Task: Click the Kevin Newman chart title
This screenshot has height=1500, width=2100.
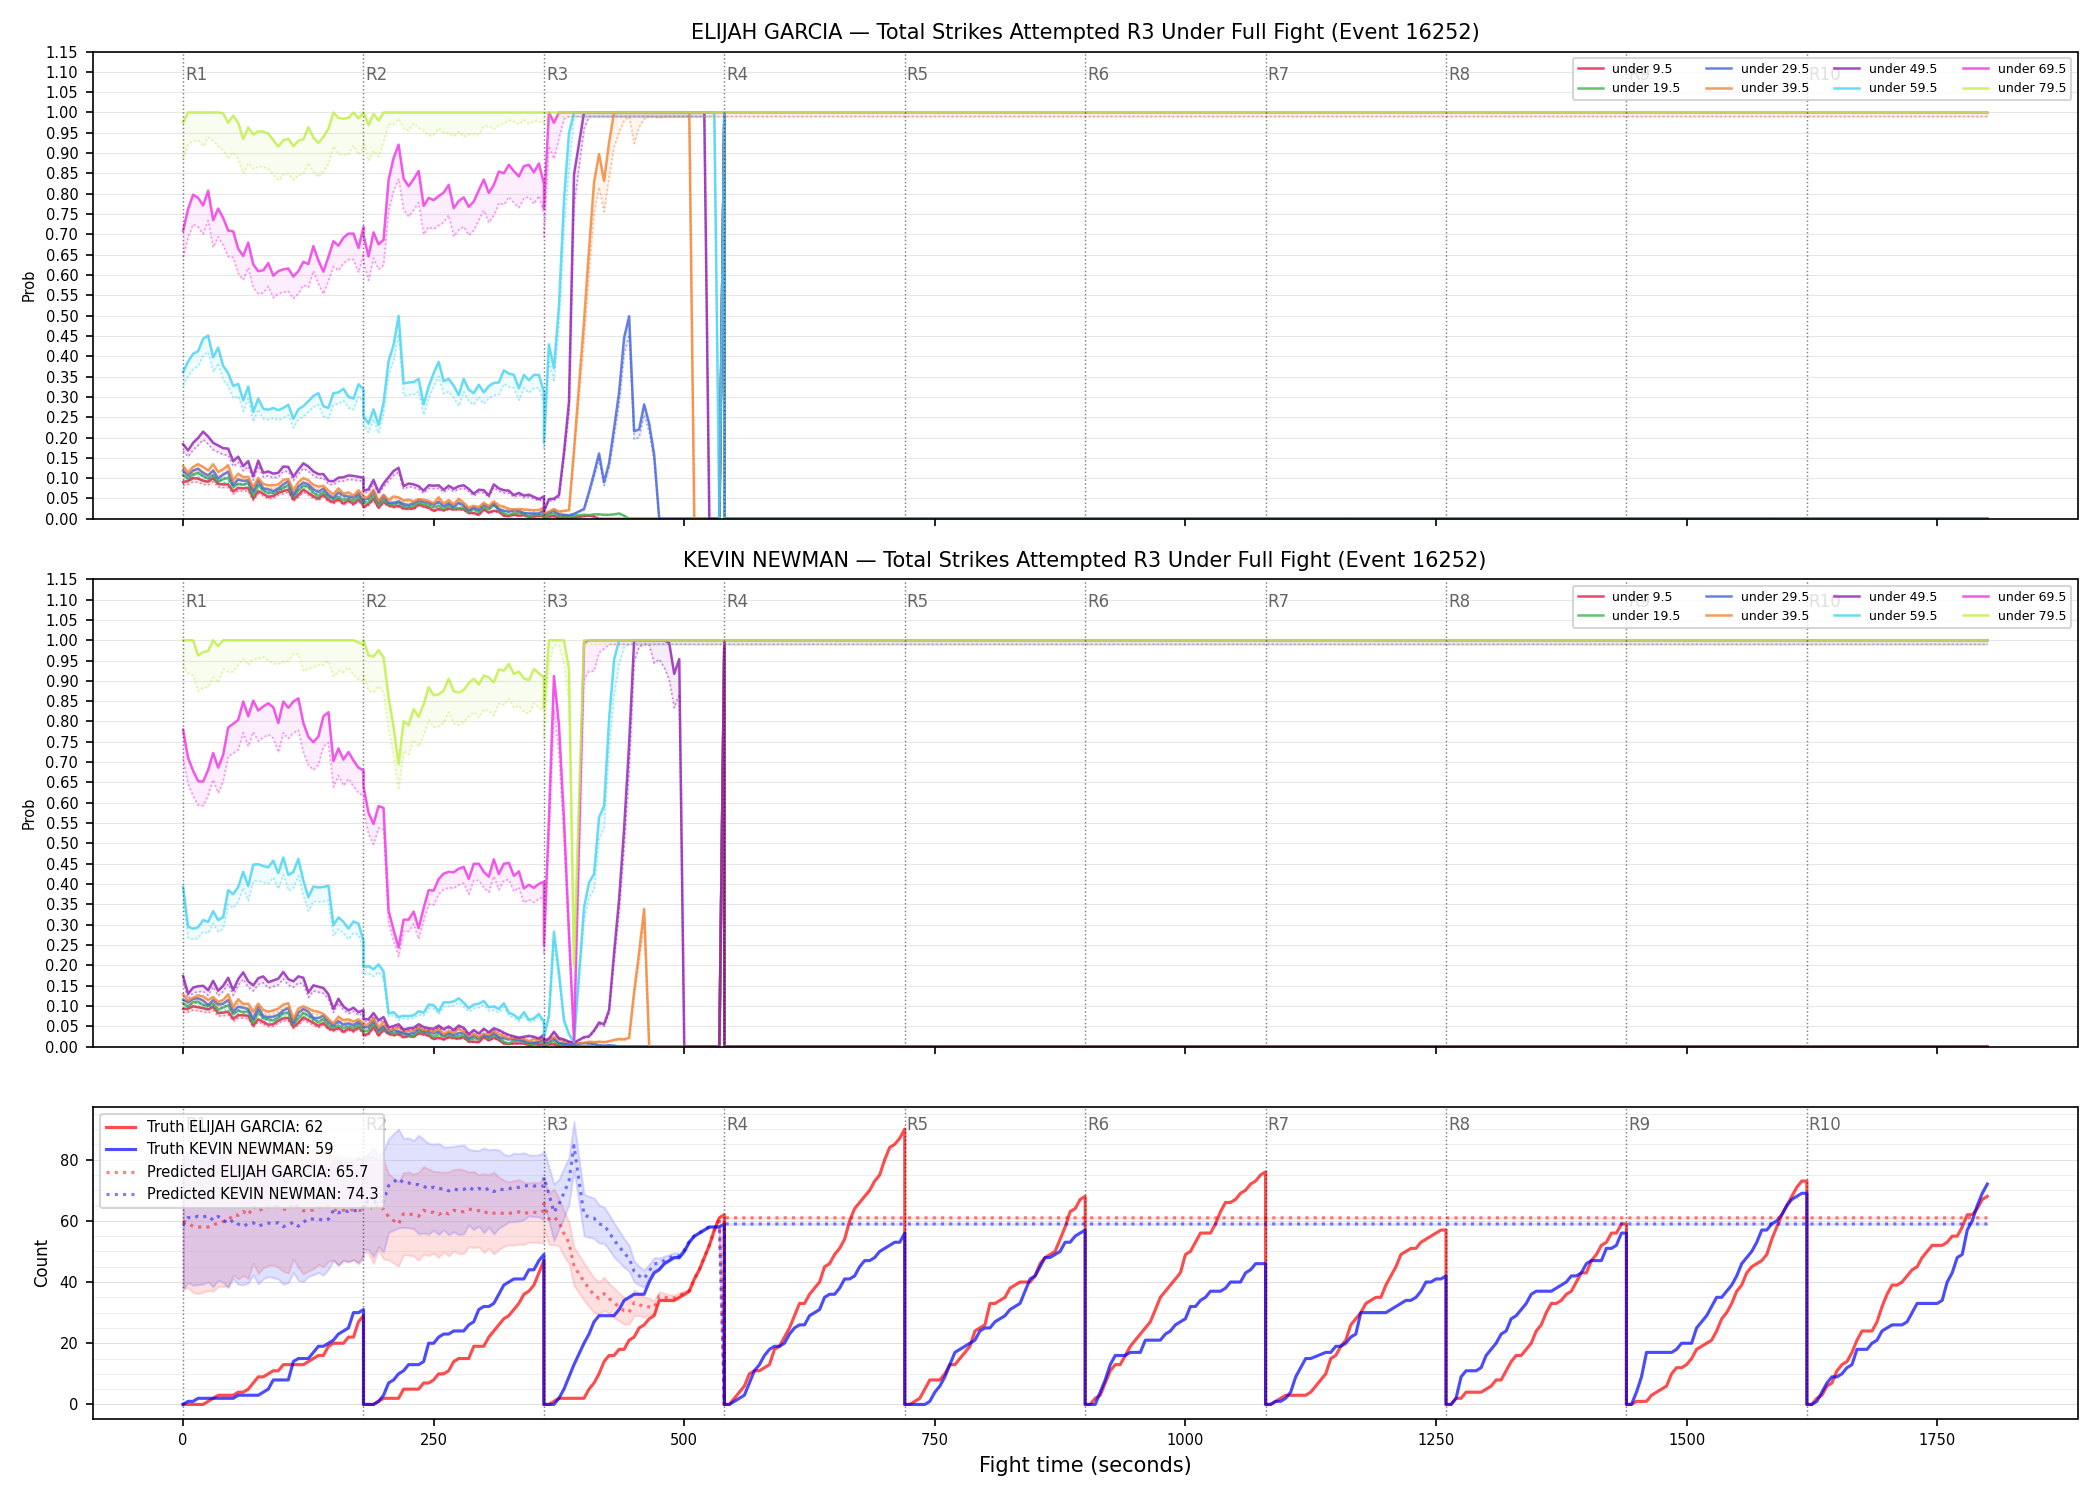Action: click(1085, 560)
